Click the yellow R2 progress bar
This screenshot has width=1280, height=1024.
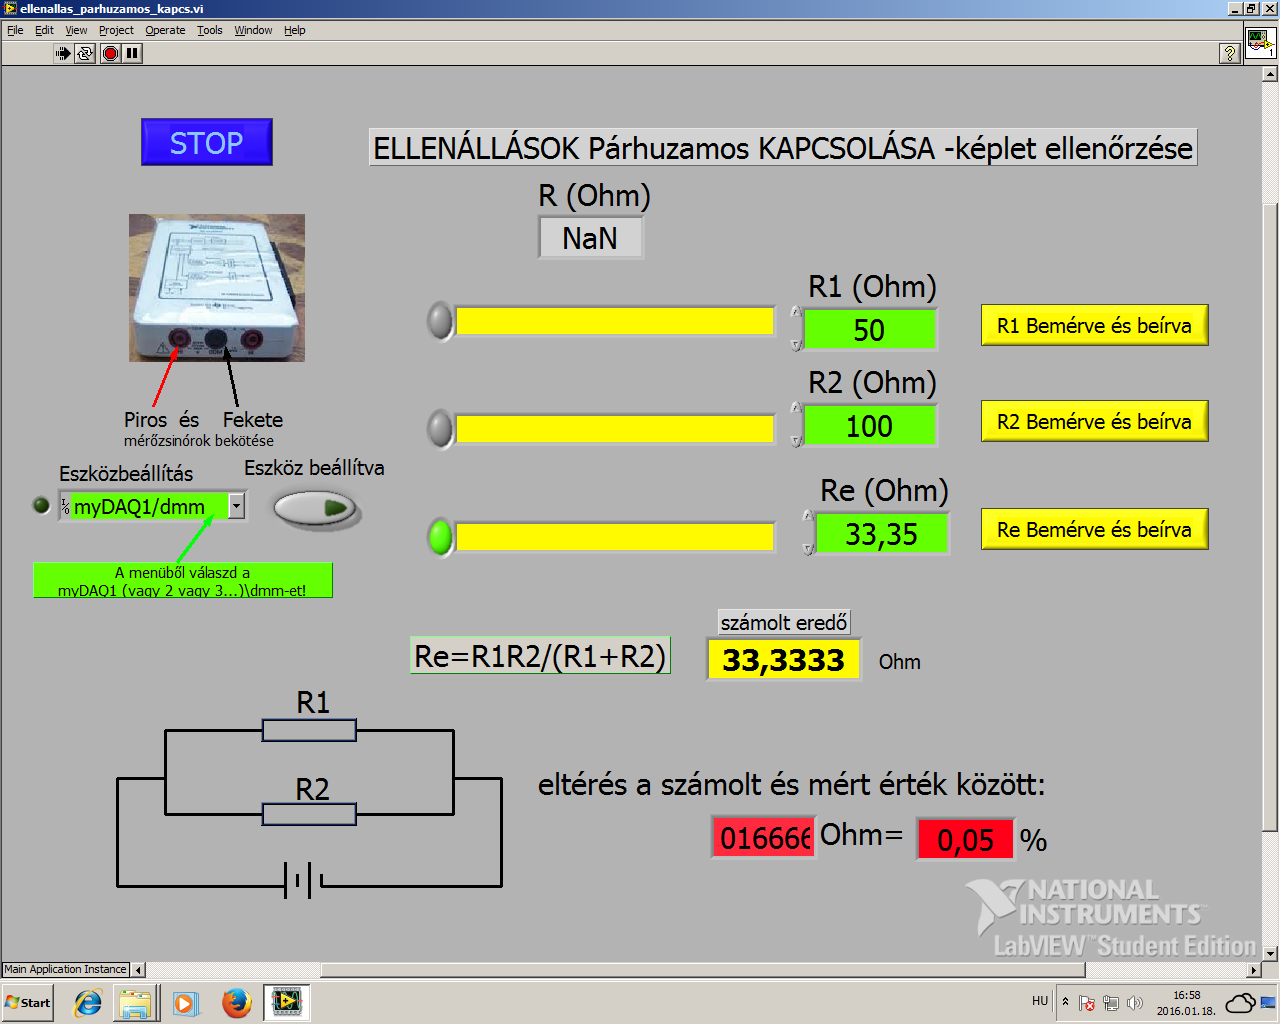point(614,429)
